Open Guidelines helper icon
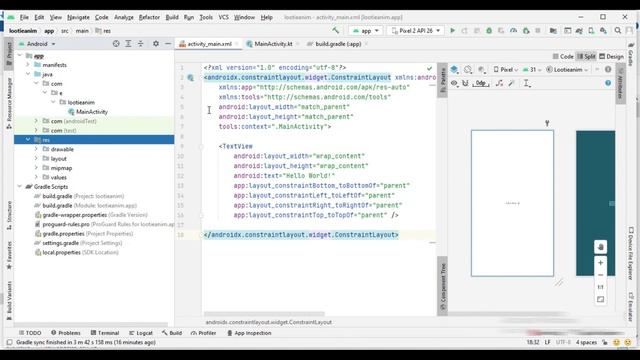The height and width of the screenshot is (360, 640). pyautogui.click(x=527, y=83)
